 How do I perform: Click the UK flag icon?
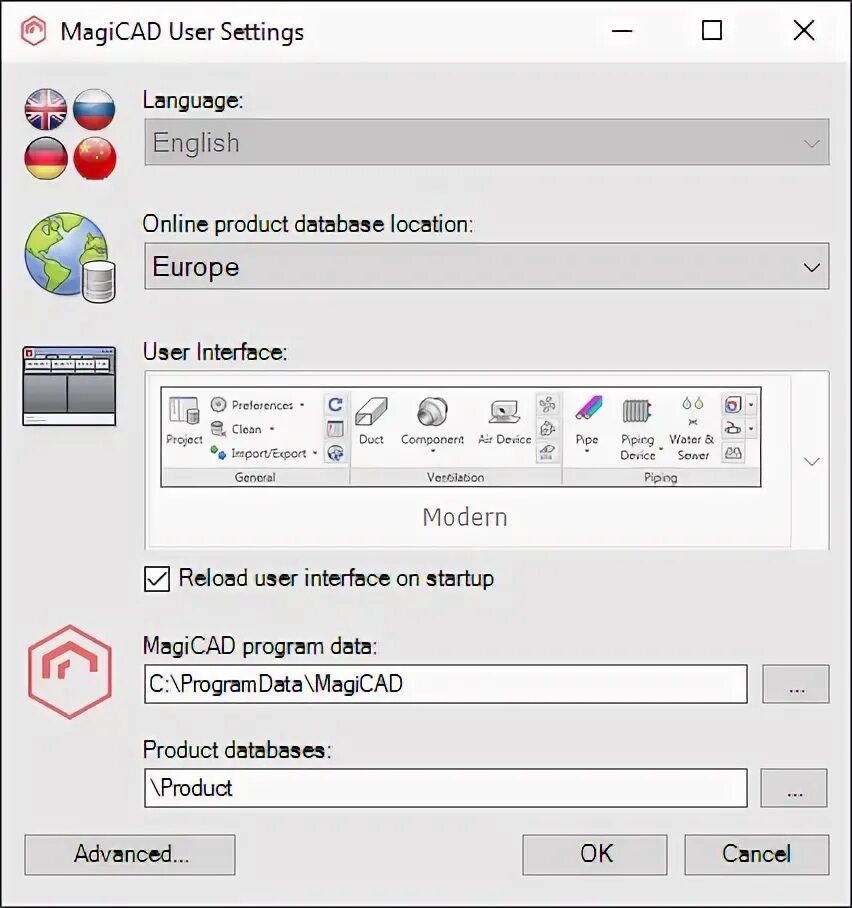coord(46,109)
